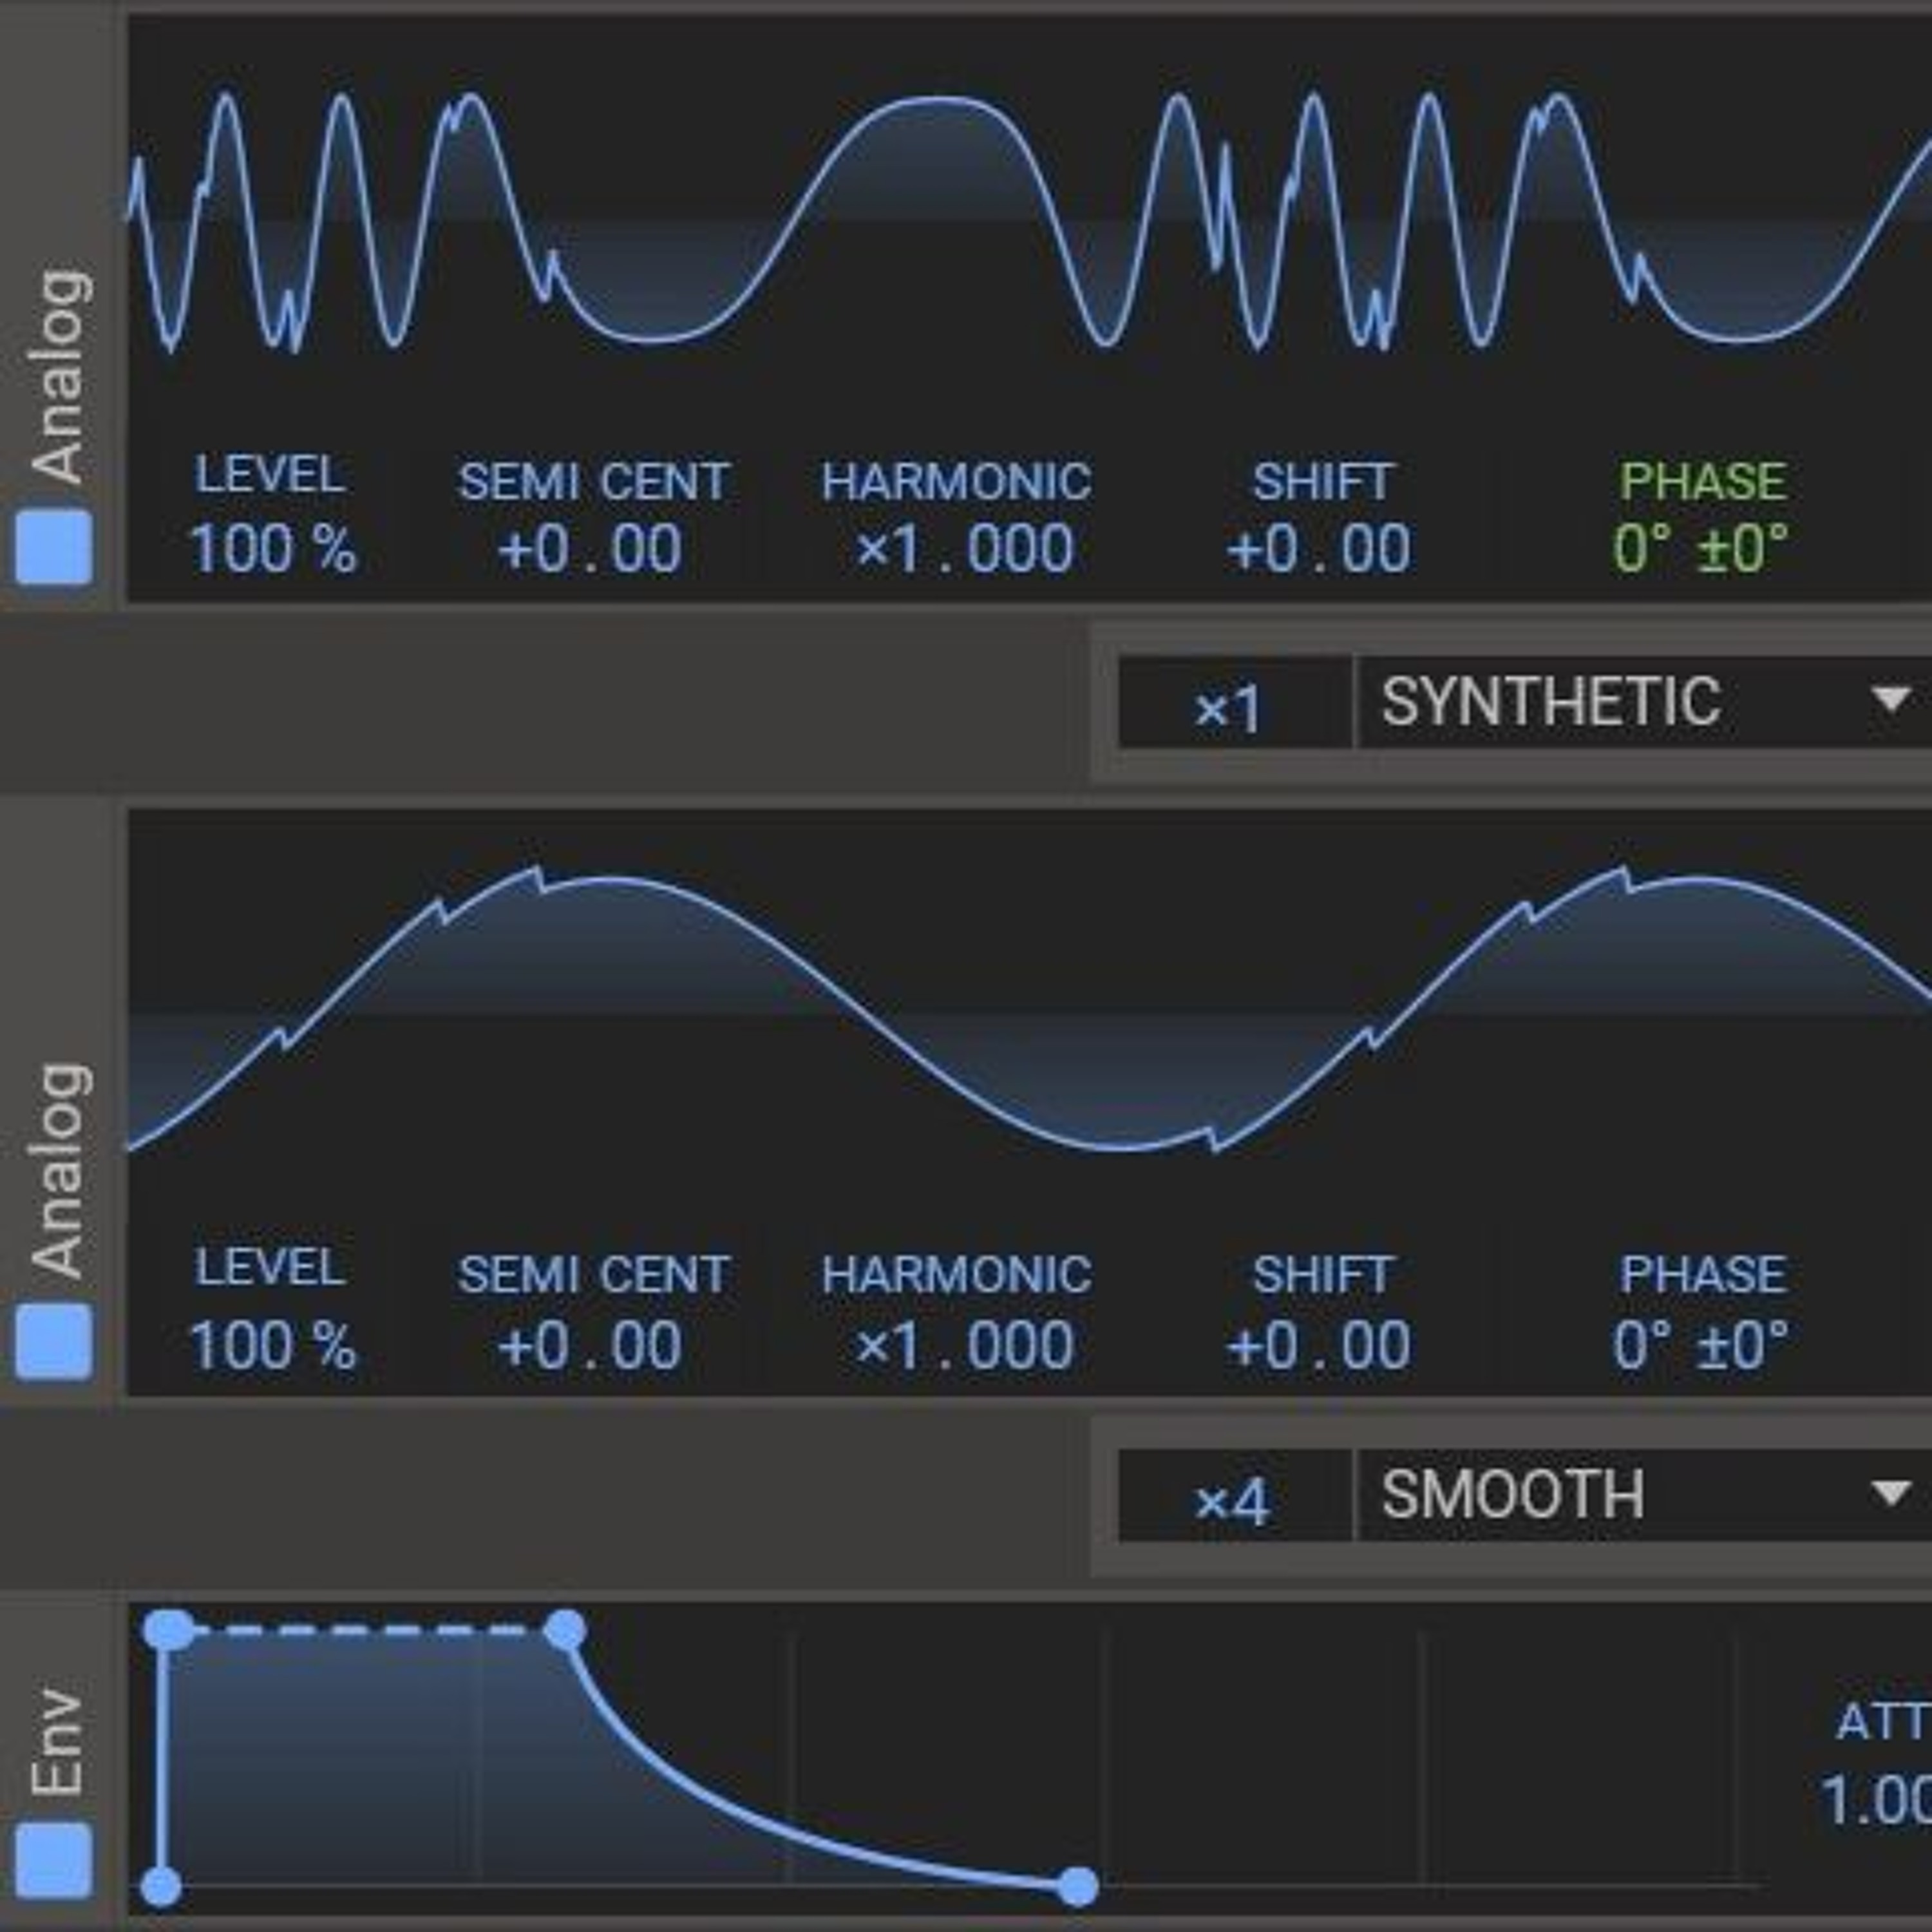
Task: Toggle the first Analog oscillator enable box
Action: [x=54, y=547]
